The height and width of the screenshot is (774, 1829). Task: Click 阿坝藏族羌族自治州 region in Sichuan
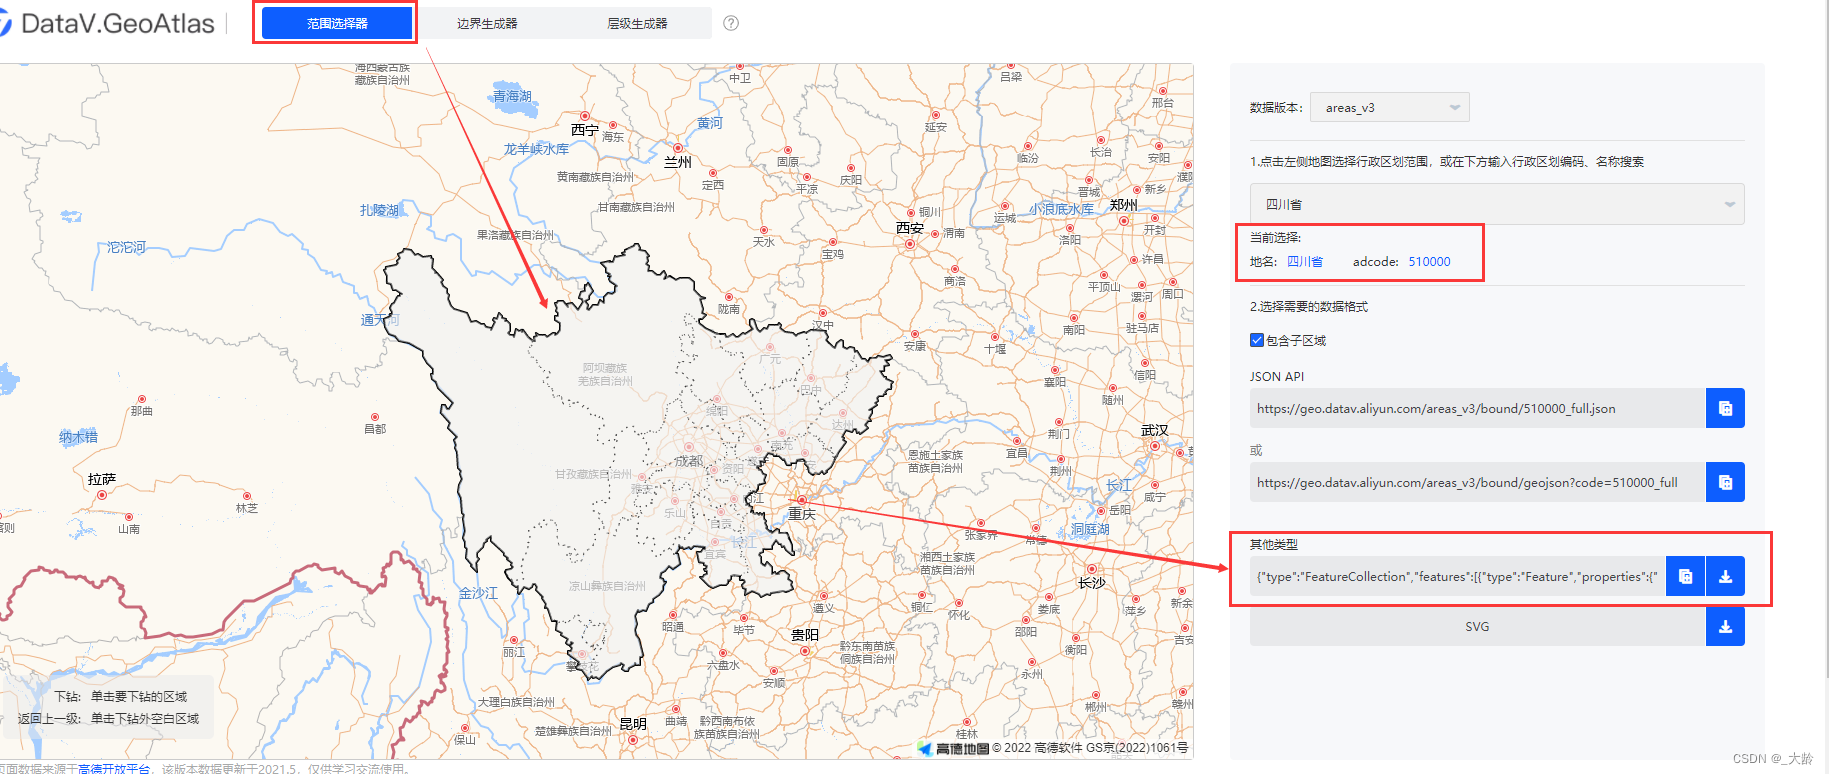(605, 374)
